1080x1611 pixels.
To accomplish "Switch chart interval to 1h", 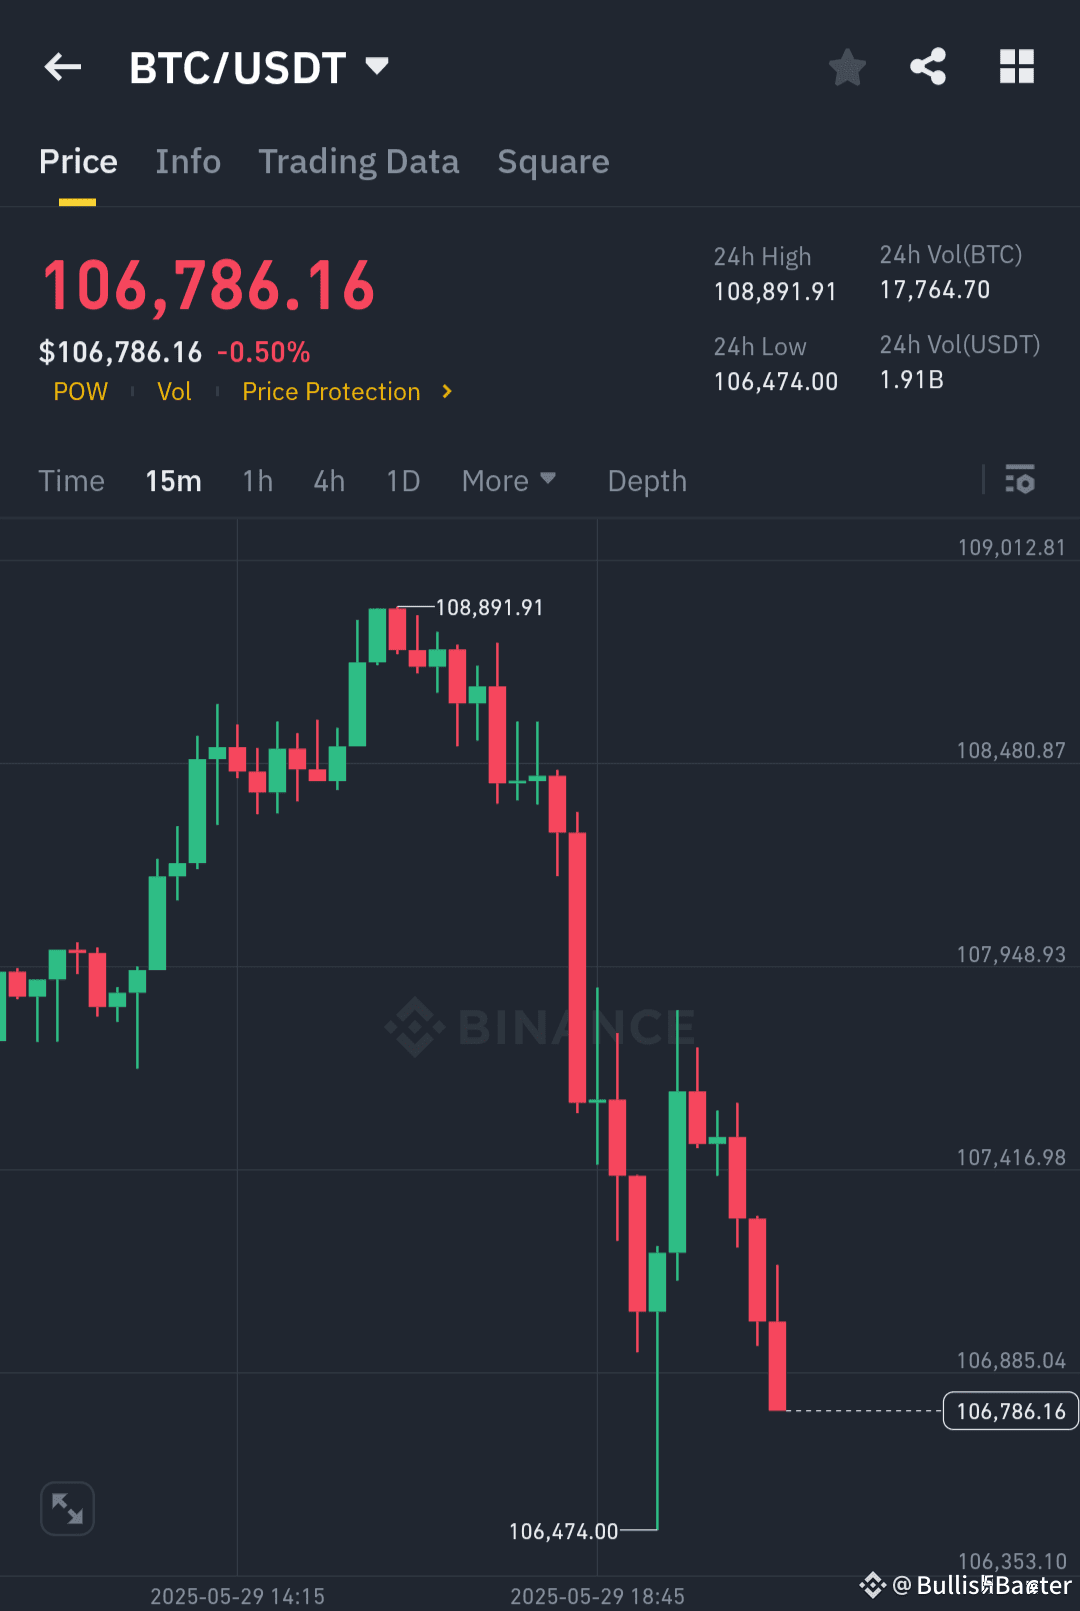I will tap(257, 481).
